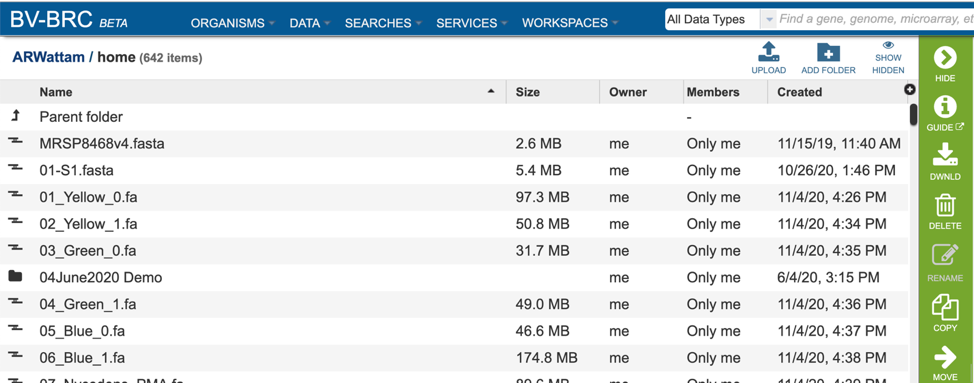Viewport: 974px width, 383px height.
Task: Click the vertical scrollbar thumb
Action: 913,114
